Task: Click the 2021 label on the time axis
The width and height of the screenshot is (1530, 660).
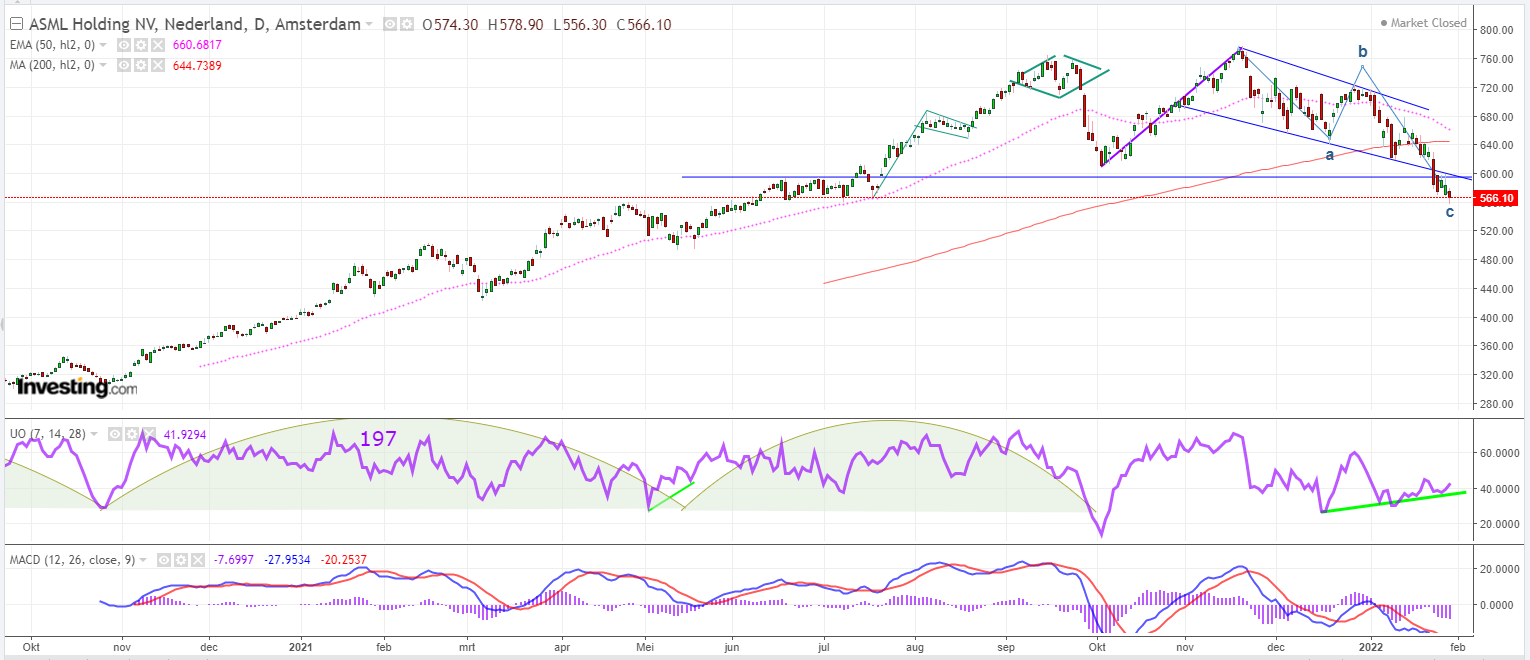Action: [x=302, y=647]
